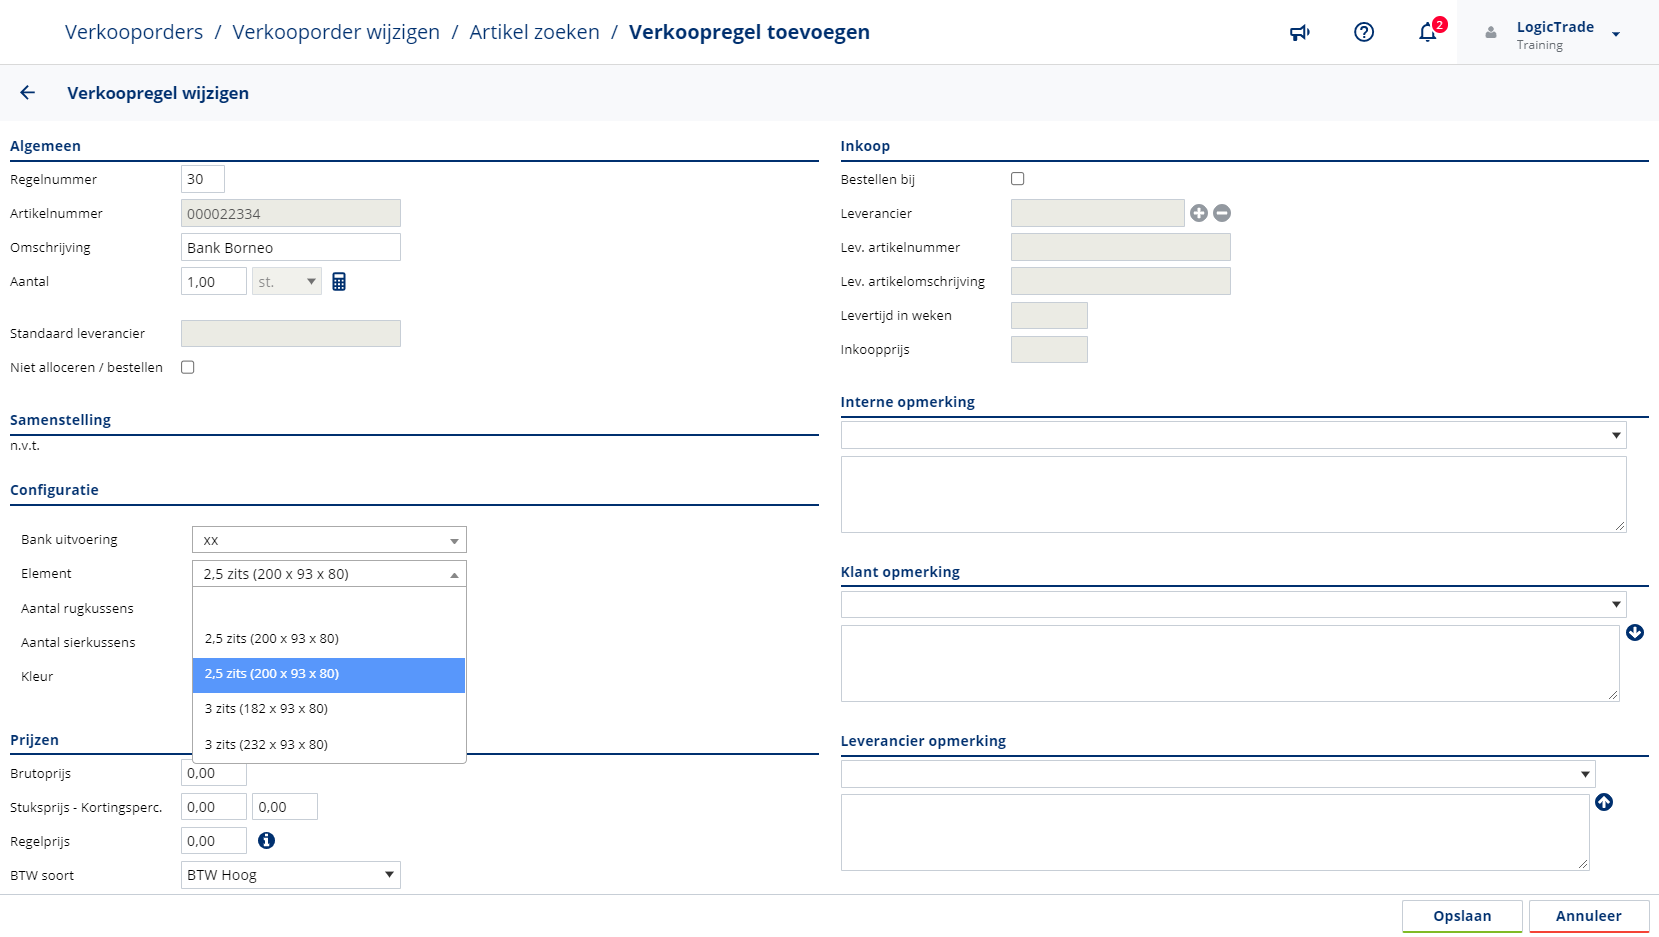1659x937 pixels.
Task: Click the info icon next to Regelprijs
Action: (266, 841)
